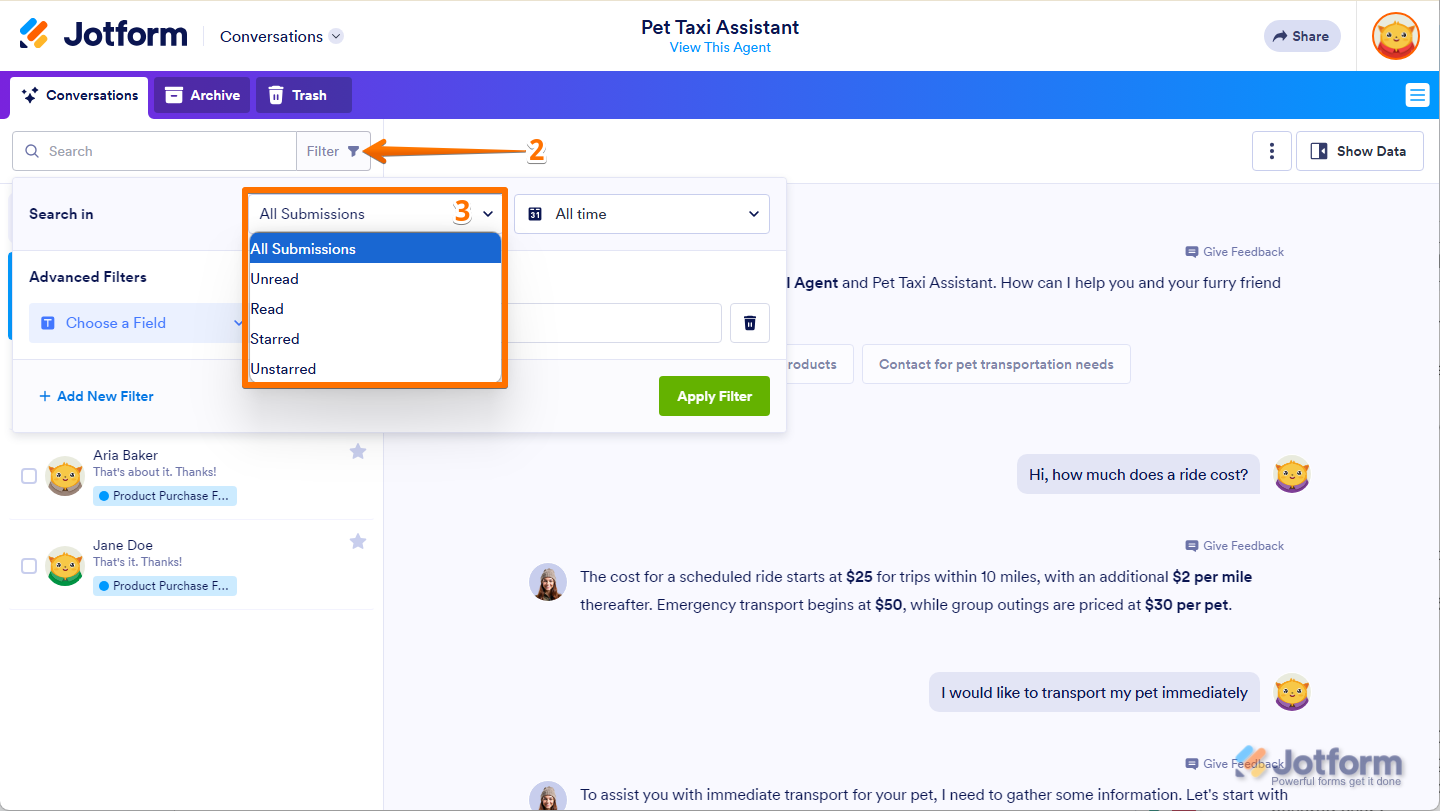Screen dimensions: 1440x811
Task: Star Aria Baker's conversation
Action: (x=358, y=452)
